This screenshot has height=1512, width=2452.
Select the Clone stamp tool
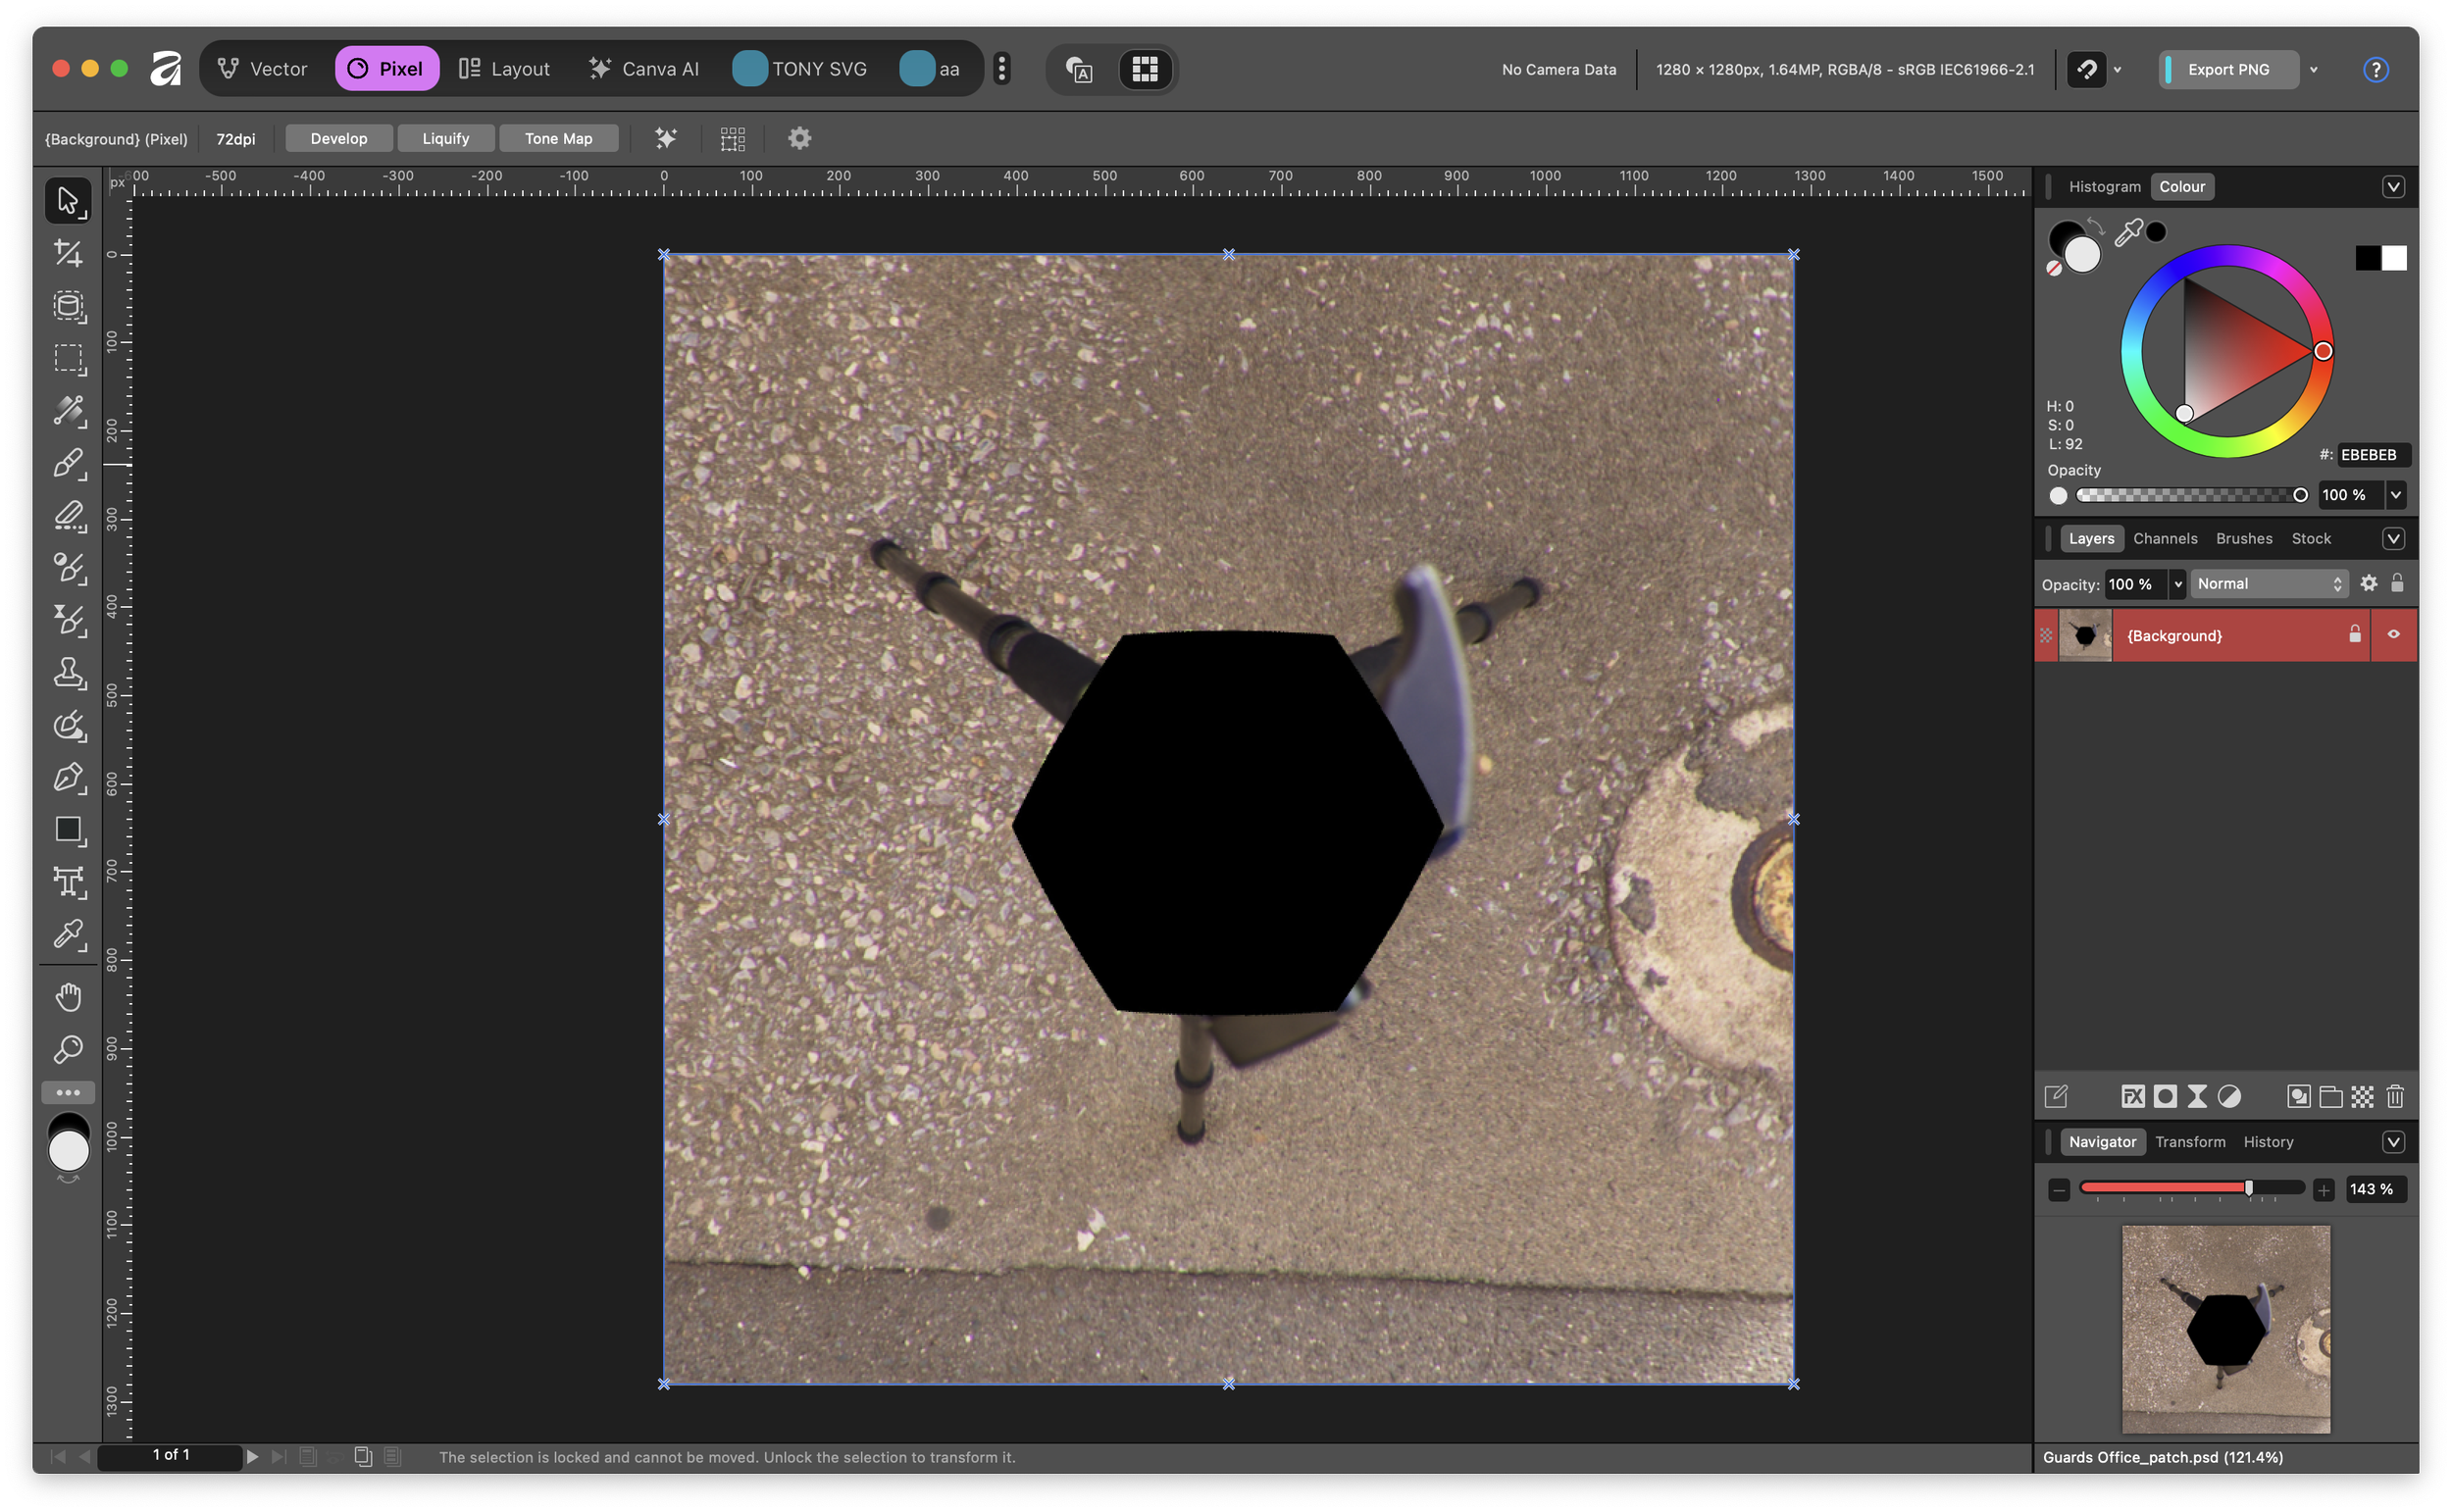pyautogui.click(x=68, y=673)
